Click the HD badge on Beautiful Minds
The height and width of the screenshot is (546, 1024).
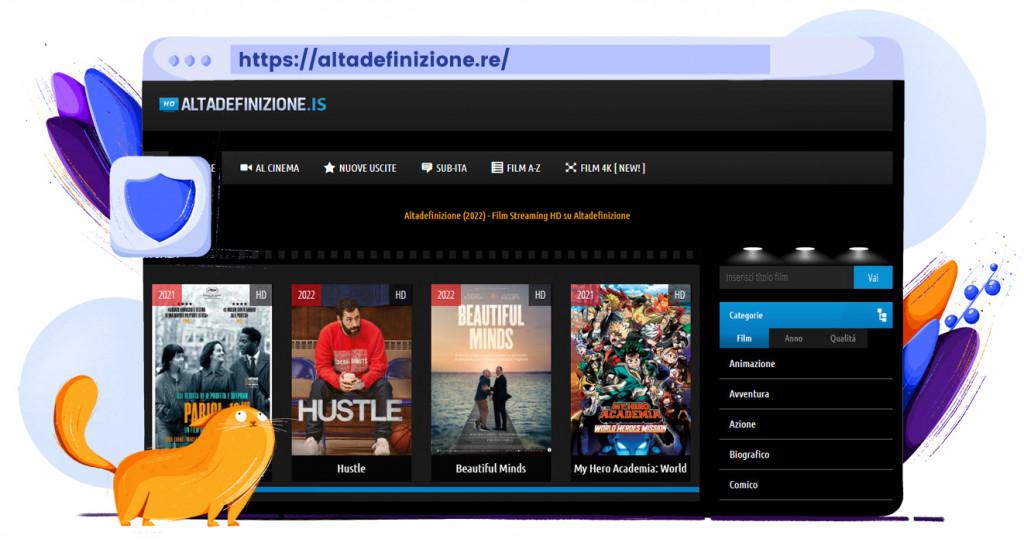click(540, 295)
